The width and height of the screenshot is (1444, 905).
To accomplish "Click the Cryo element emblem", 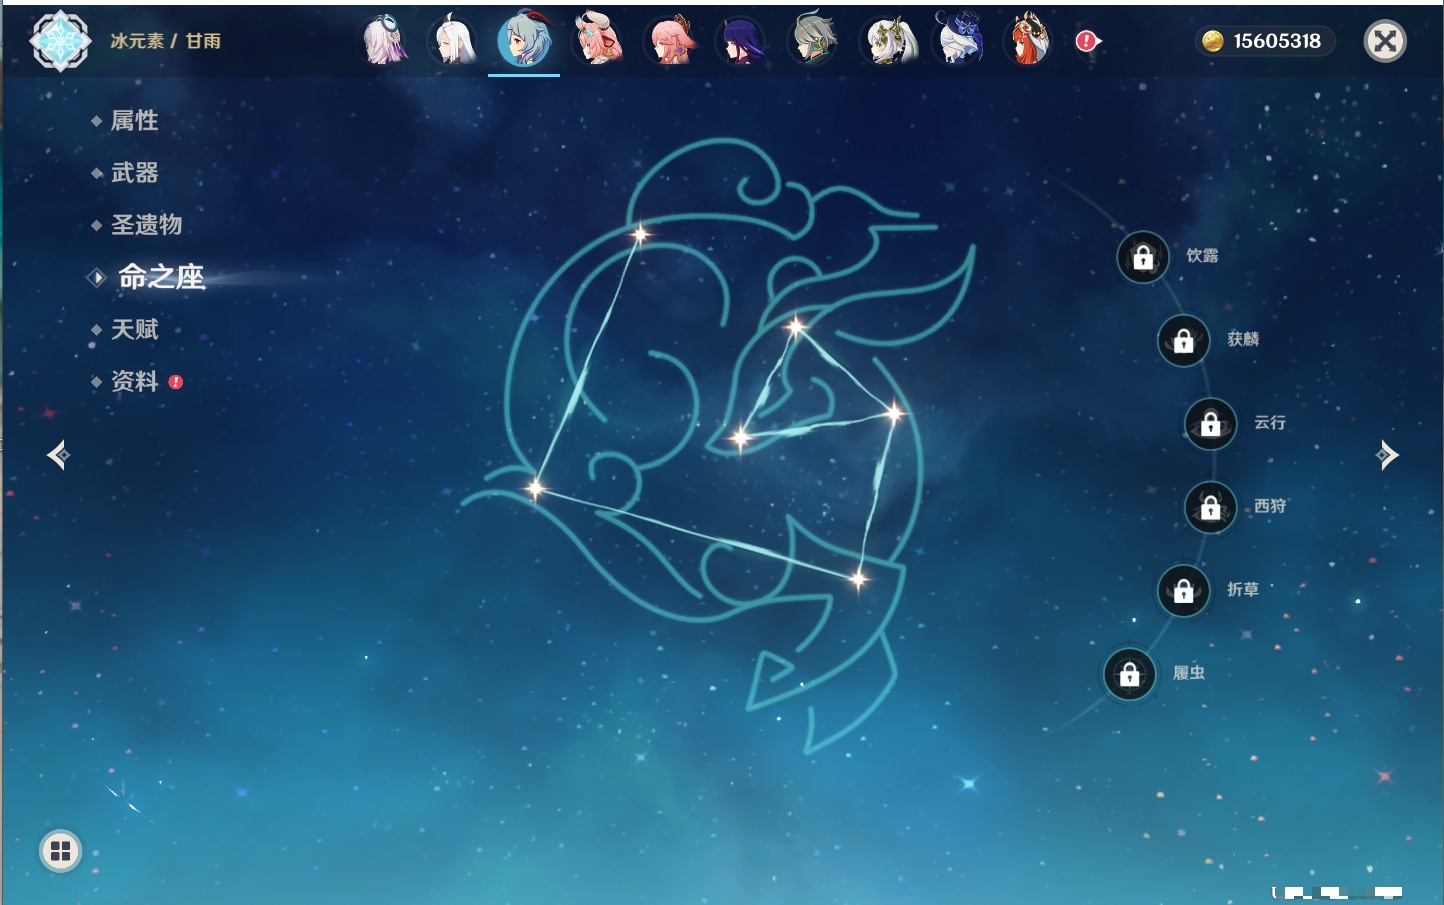I will coord(60,41).
